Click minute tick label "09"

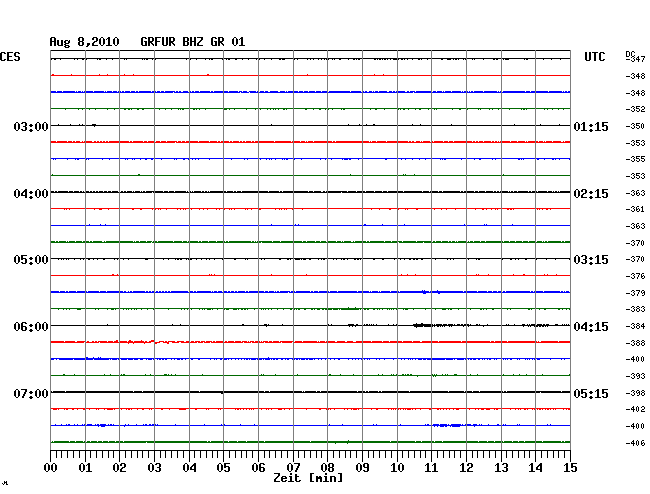[362, 468]
